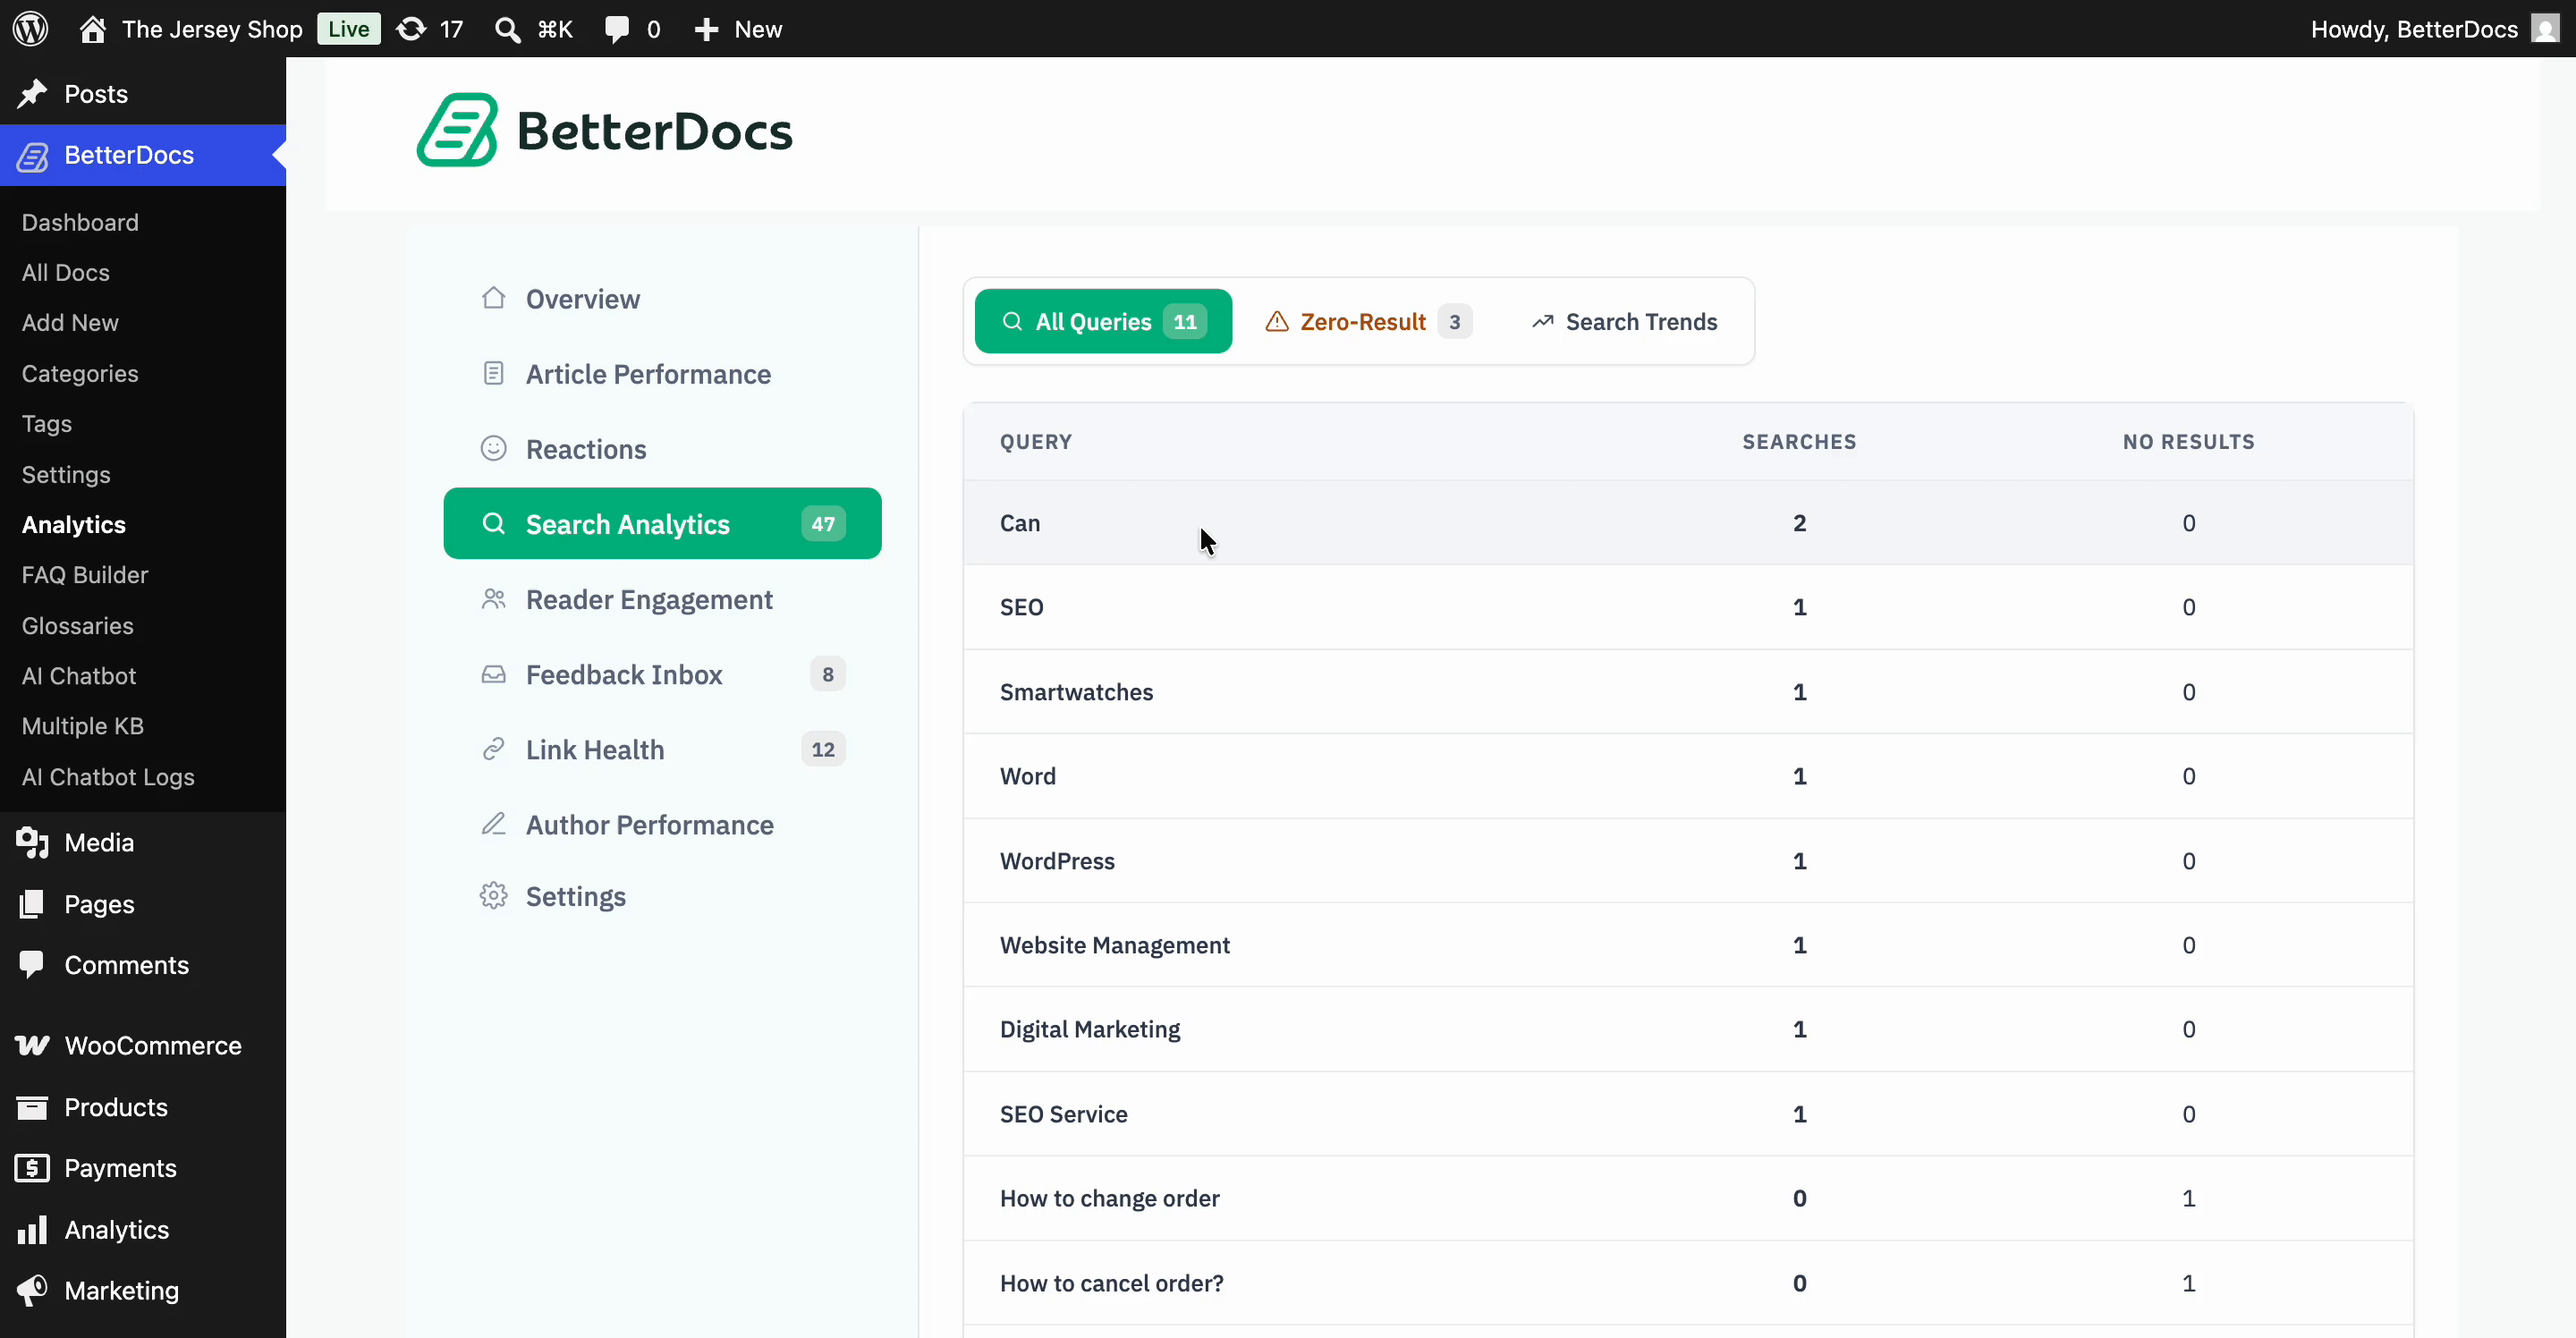
Task: Switch to the Zero-Result tab
Action: tap(1368, 321)
